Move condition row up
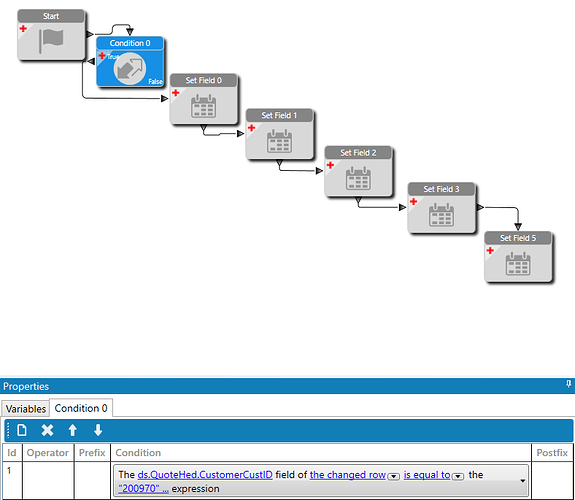 (x=73, y=430)
